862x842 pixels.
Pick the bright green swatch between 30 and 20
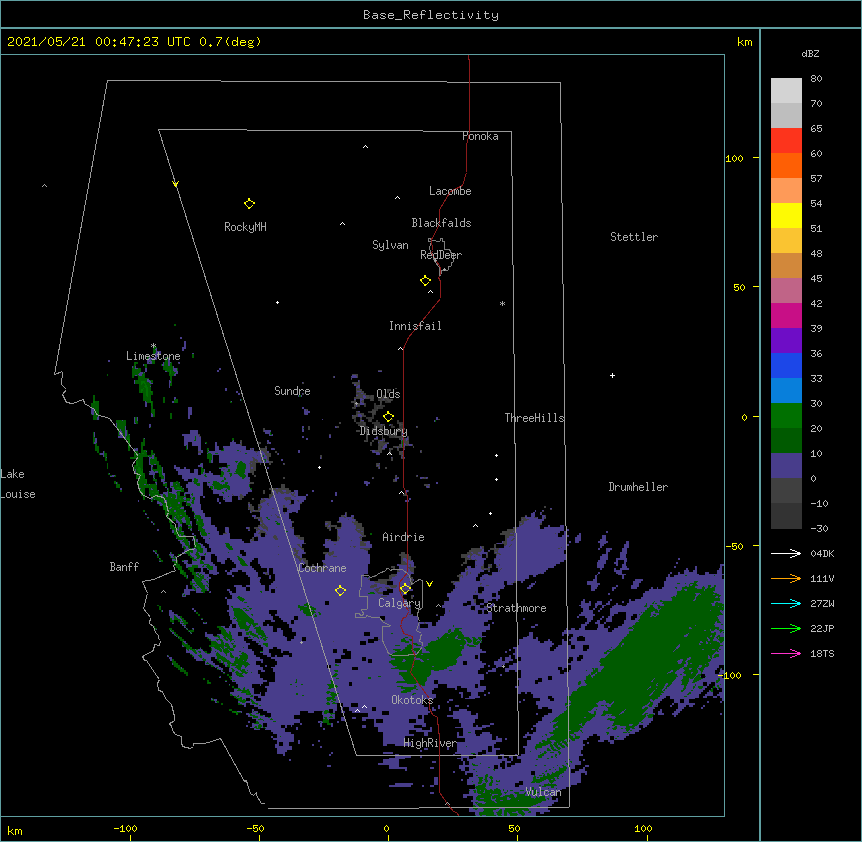pos(786,416)
